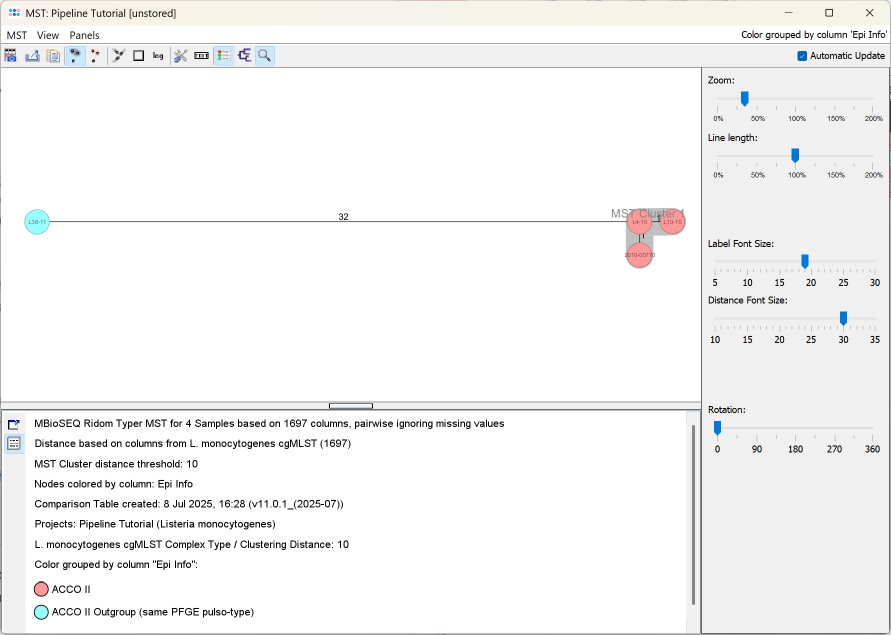
Task: Select the small node display mode
Action: pyautogui.click(x=96, y=55)
